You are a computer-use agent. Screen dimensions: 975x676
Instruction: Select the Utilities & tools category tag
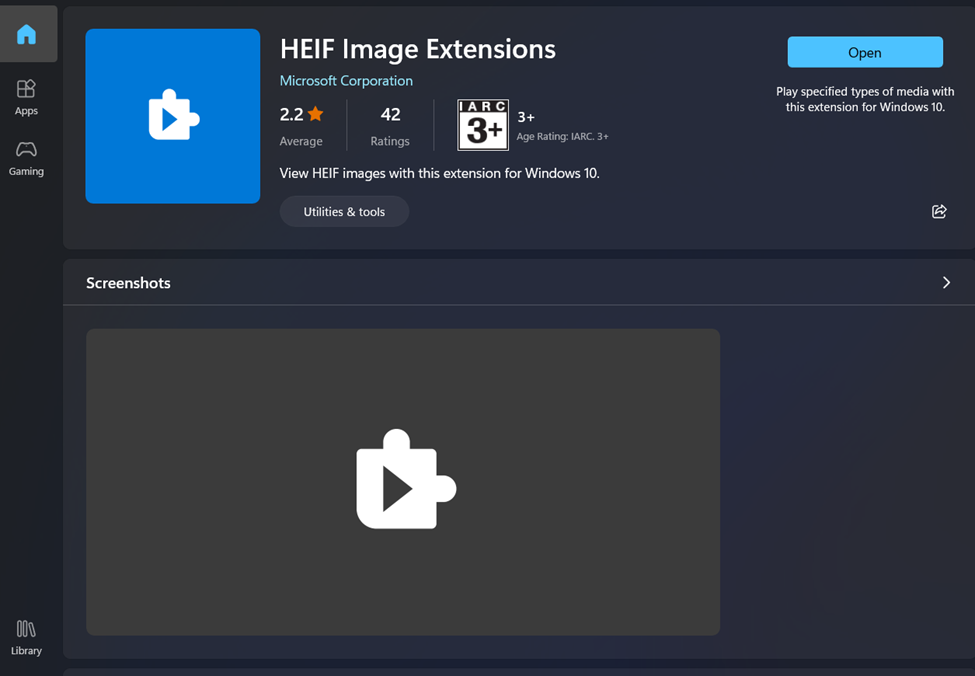coord(344,211)
